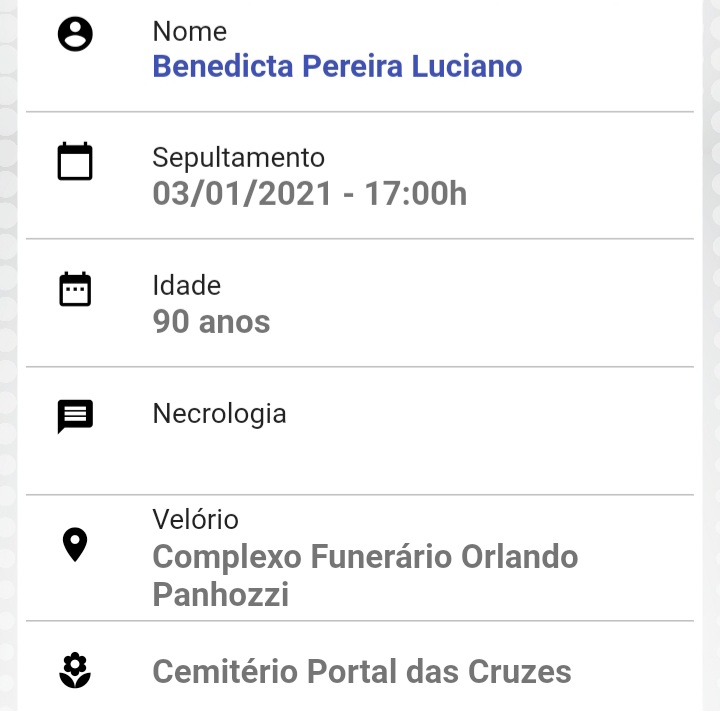Image resolution: width=720 pixels, height=711 pixels.
Task: Open the name link Benedicta Pereira Luciano
Action: [338, 66]
